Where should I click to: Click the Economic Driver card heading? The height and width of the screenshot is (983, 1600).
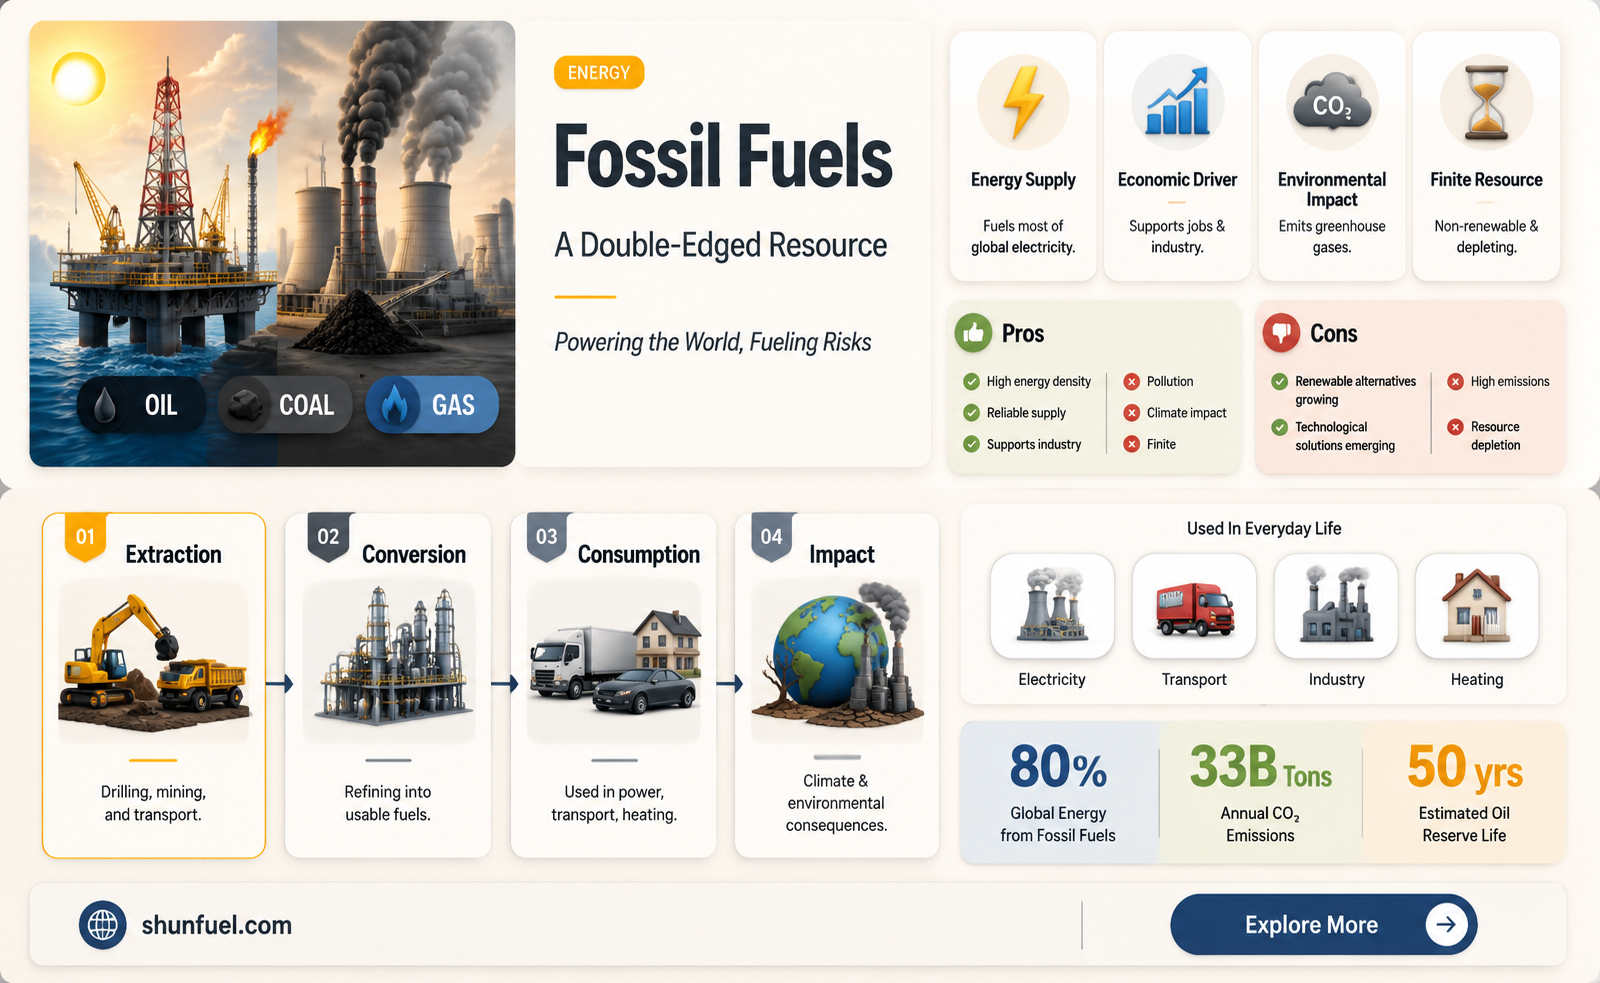click(1177, 180)
